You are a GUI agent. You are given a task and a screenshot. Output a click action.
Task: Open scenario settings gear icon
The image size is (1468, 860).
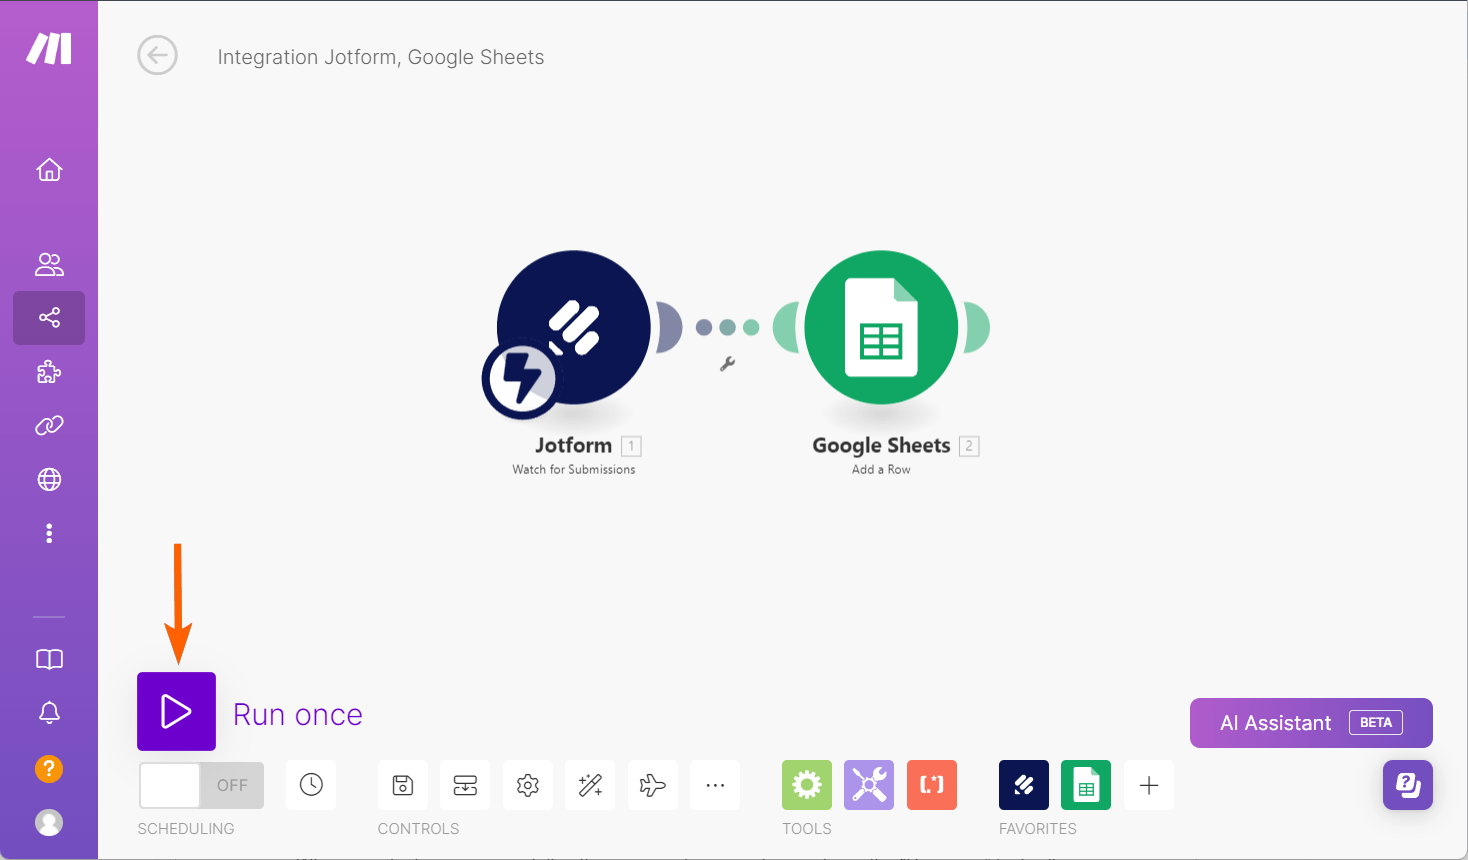(x=528, y=785)
